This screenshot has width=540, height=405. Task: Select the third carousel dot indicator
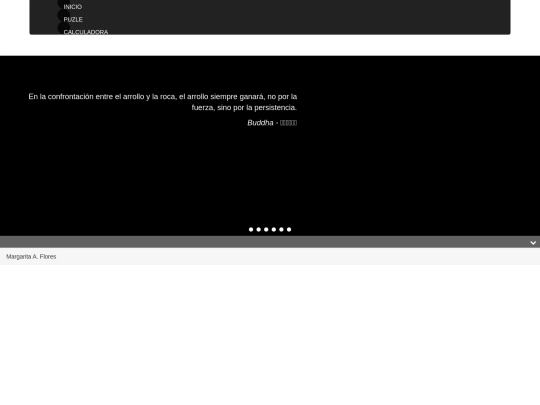(x=266, y=229)
